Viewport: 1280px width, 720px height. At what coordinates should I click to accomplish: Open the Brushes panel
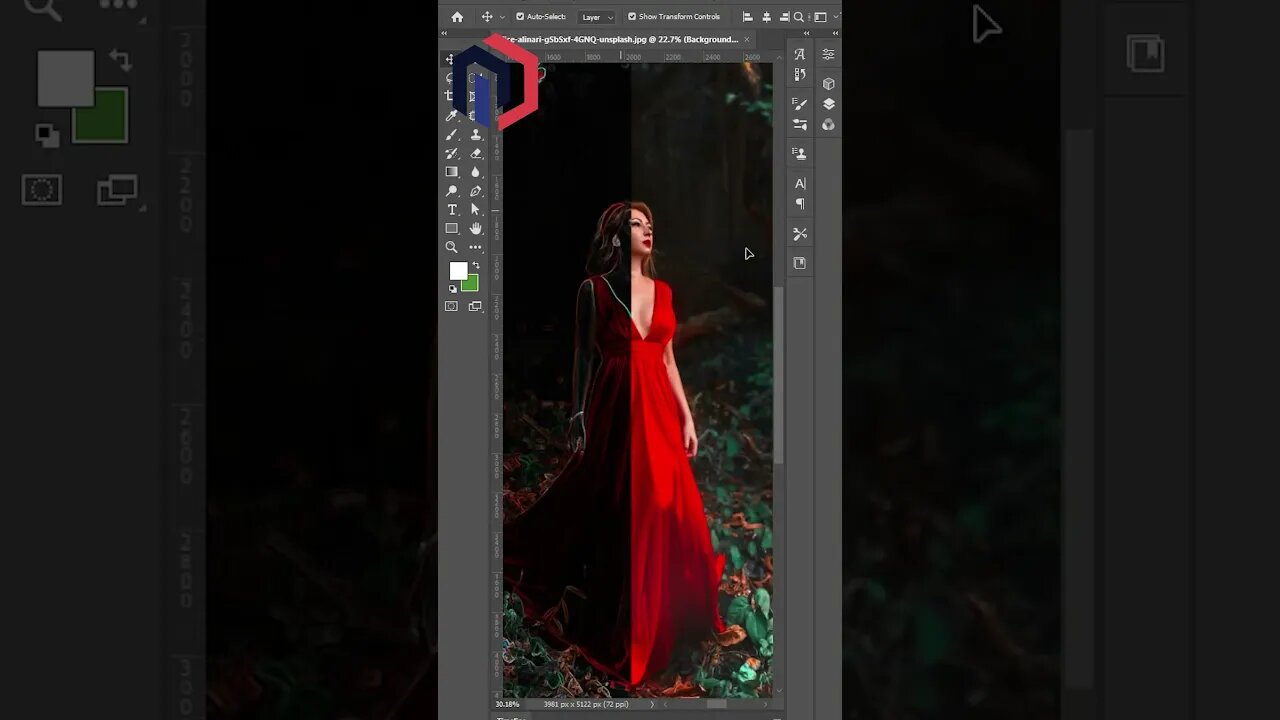coord(800,124)
